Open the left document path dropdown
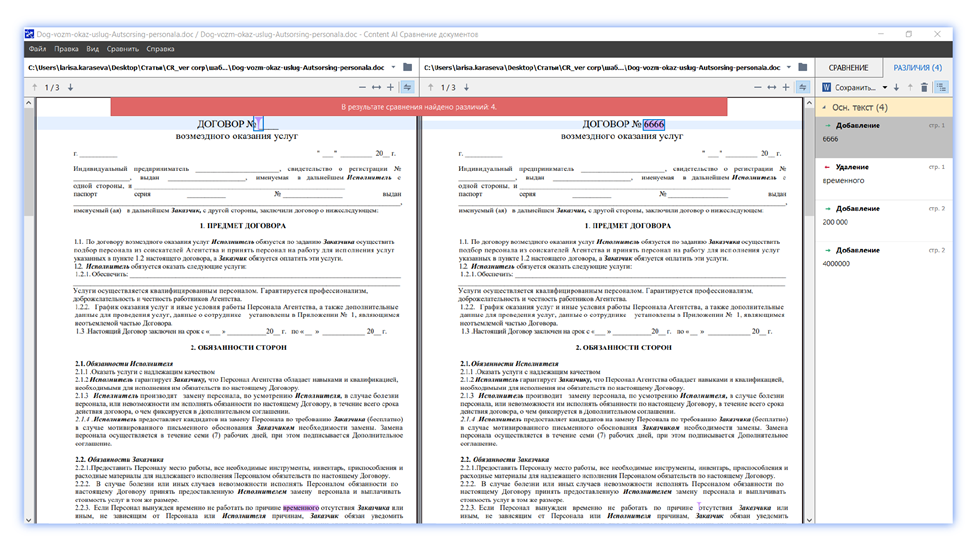974x546 pixels. pyautogui.click(x=393, y=67)
